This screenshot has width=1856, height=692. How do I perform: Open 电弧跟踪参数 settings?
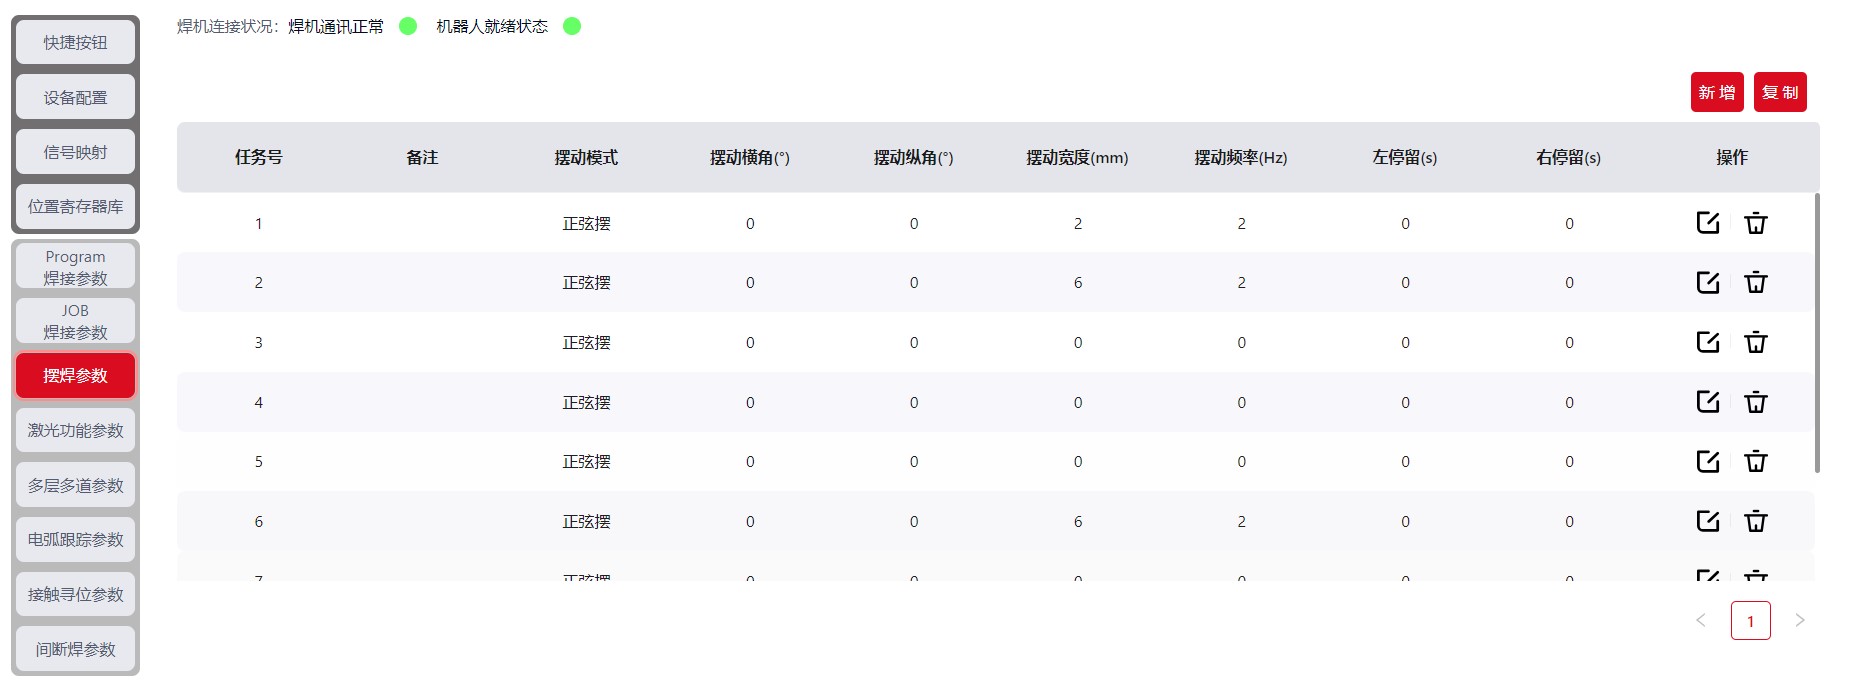(x=75, y=540)
